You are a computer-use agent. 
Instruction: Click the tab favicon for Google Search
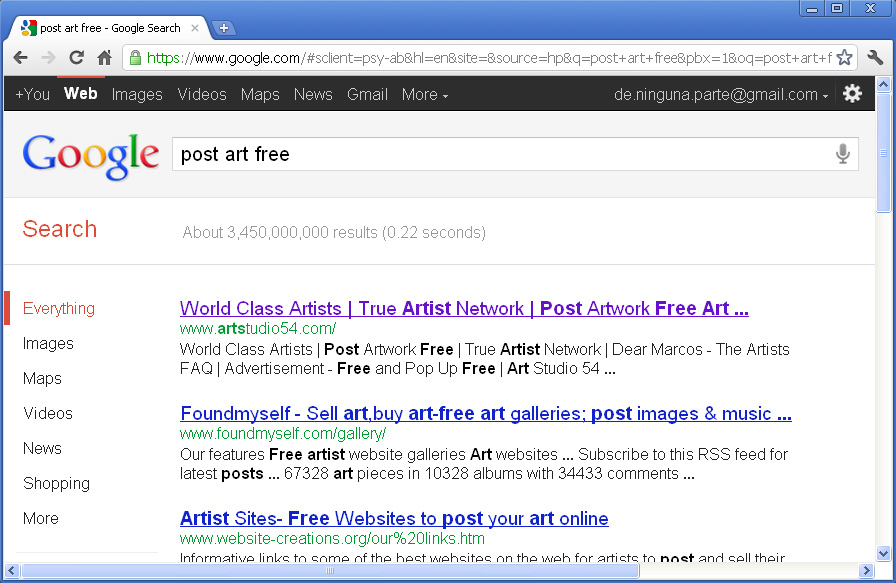click(29, 27)
